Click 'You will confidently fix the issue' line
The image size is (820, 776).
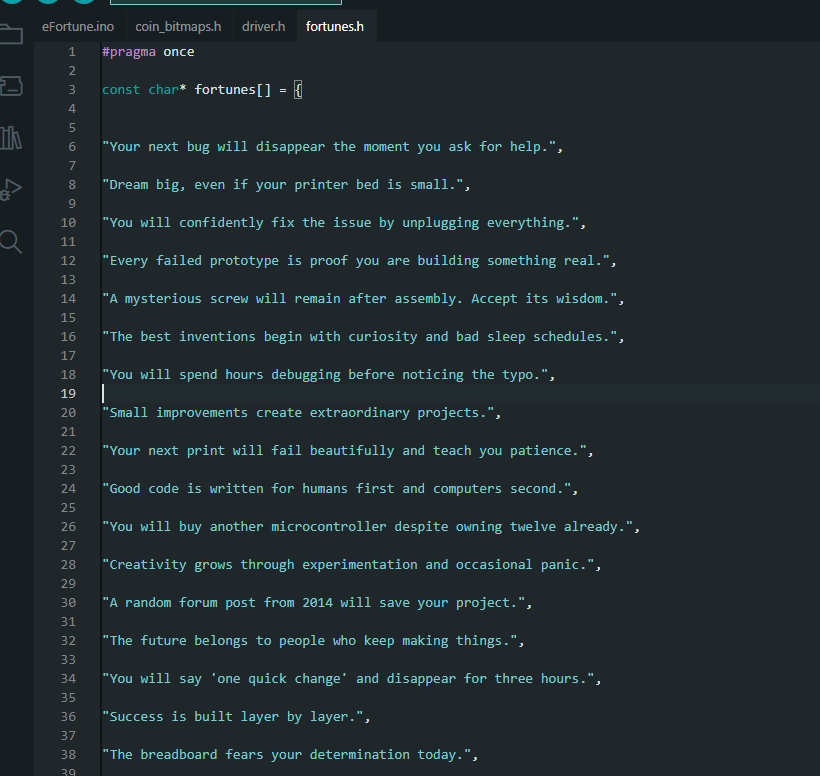[x=344, y=223]
